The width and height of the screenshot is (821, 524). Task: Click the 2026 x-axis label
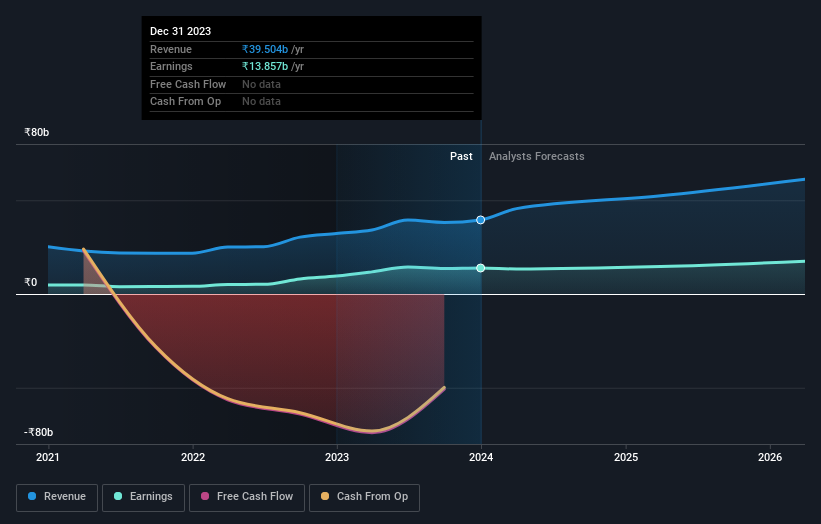click(x=770, y=457)
